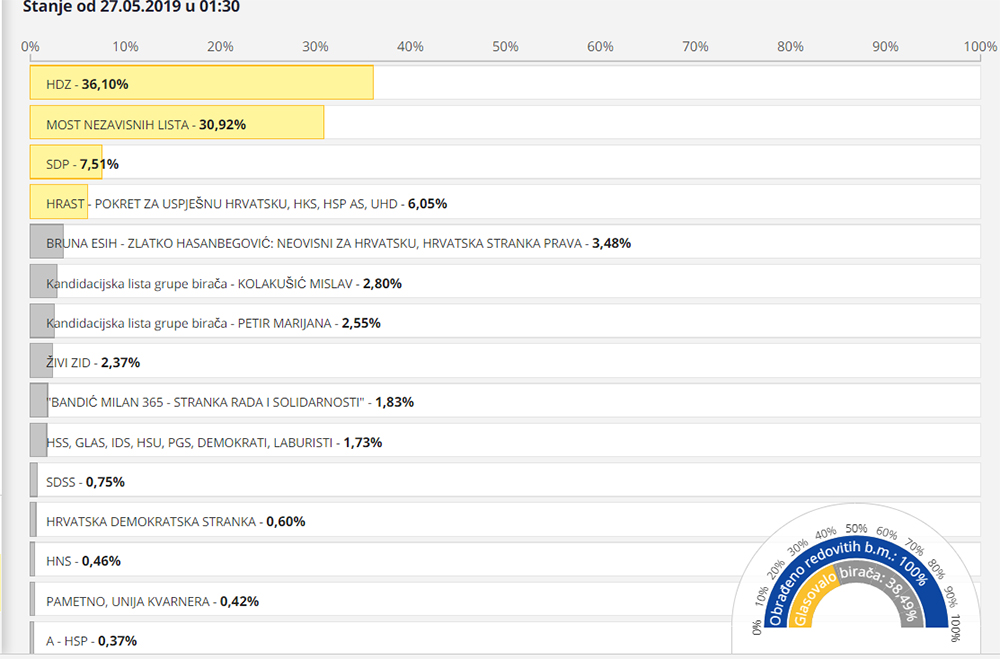1000x659 pixels.
Task: Click the 'Stanje od 27.05.2019' timestamp heading
Action: point(131,8)
